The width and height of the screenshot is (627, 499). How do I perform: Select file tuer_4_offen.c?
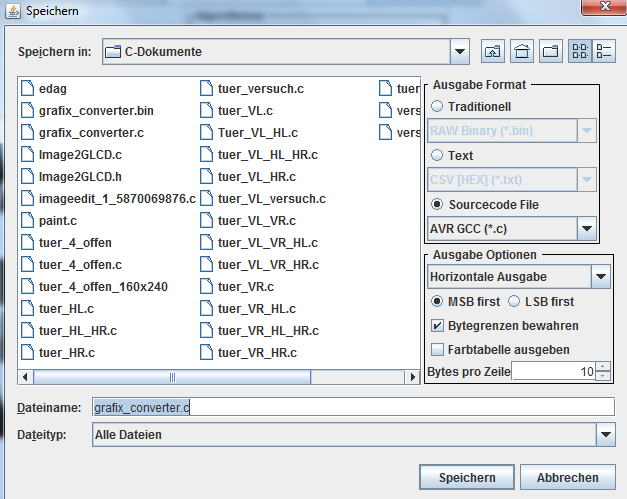point(72,264)
